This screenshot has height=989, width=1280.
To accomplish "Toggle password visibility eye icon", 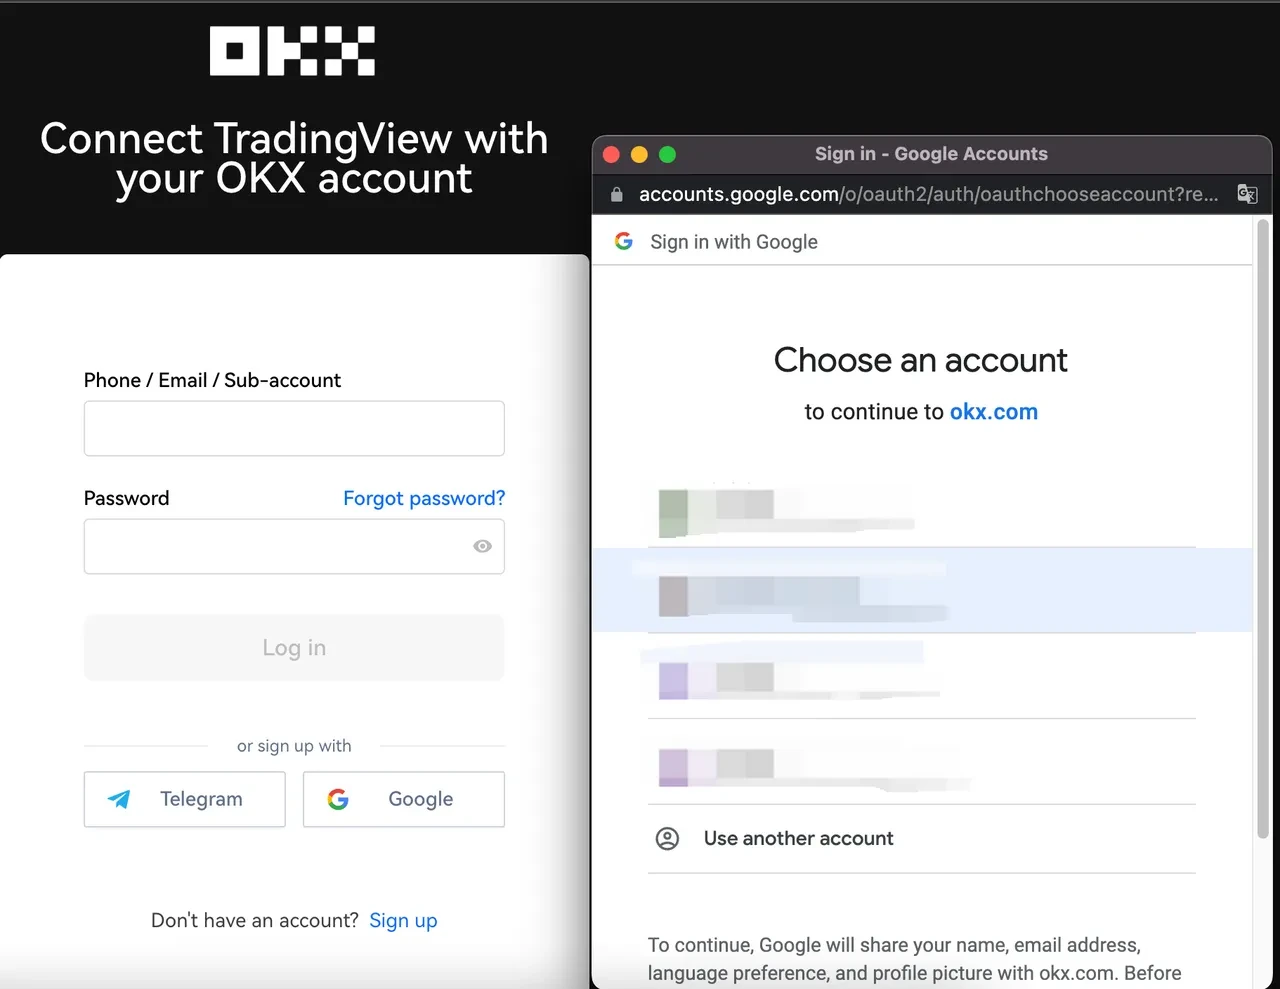I will 482,546.
